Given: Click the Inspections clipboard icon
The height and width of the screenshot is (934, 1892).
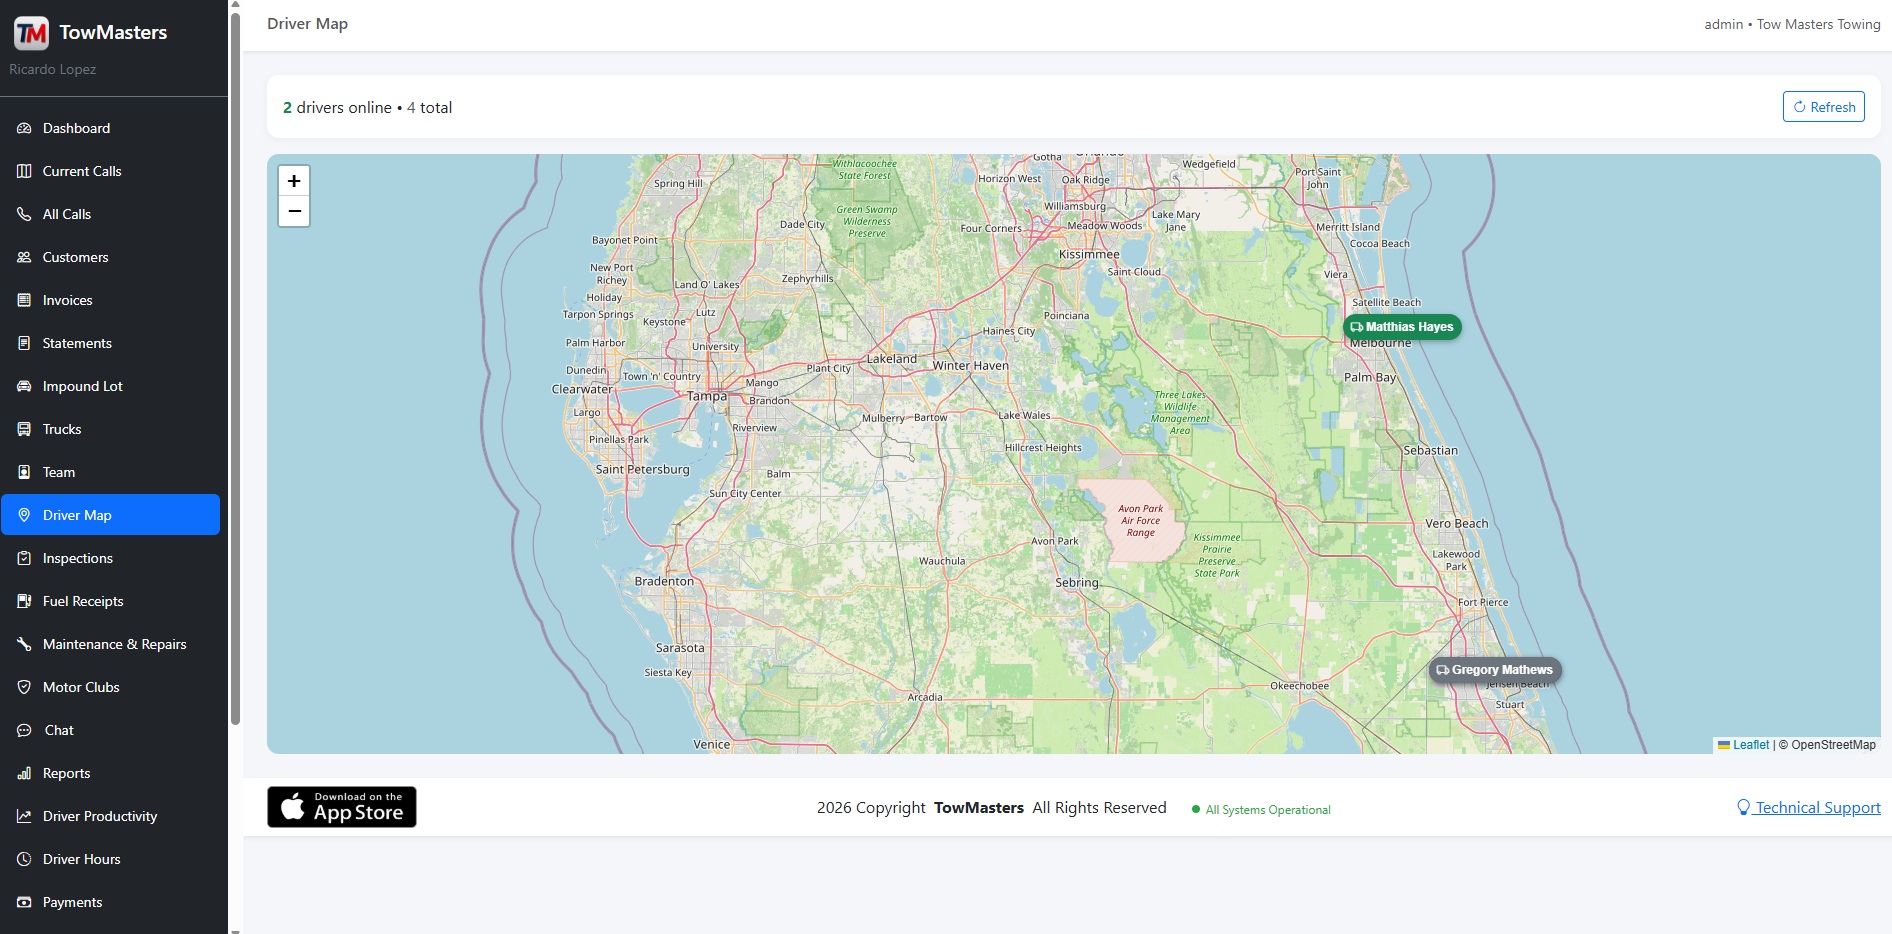Looking at the screenshot, I should tap(24, 558).
